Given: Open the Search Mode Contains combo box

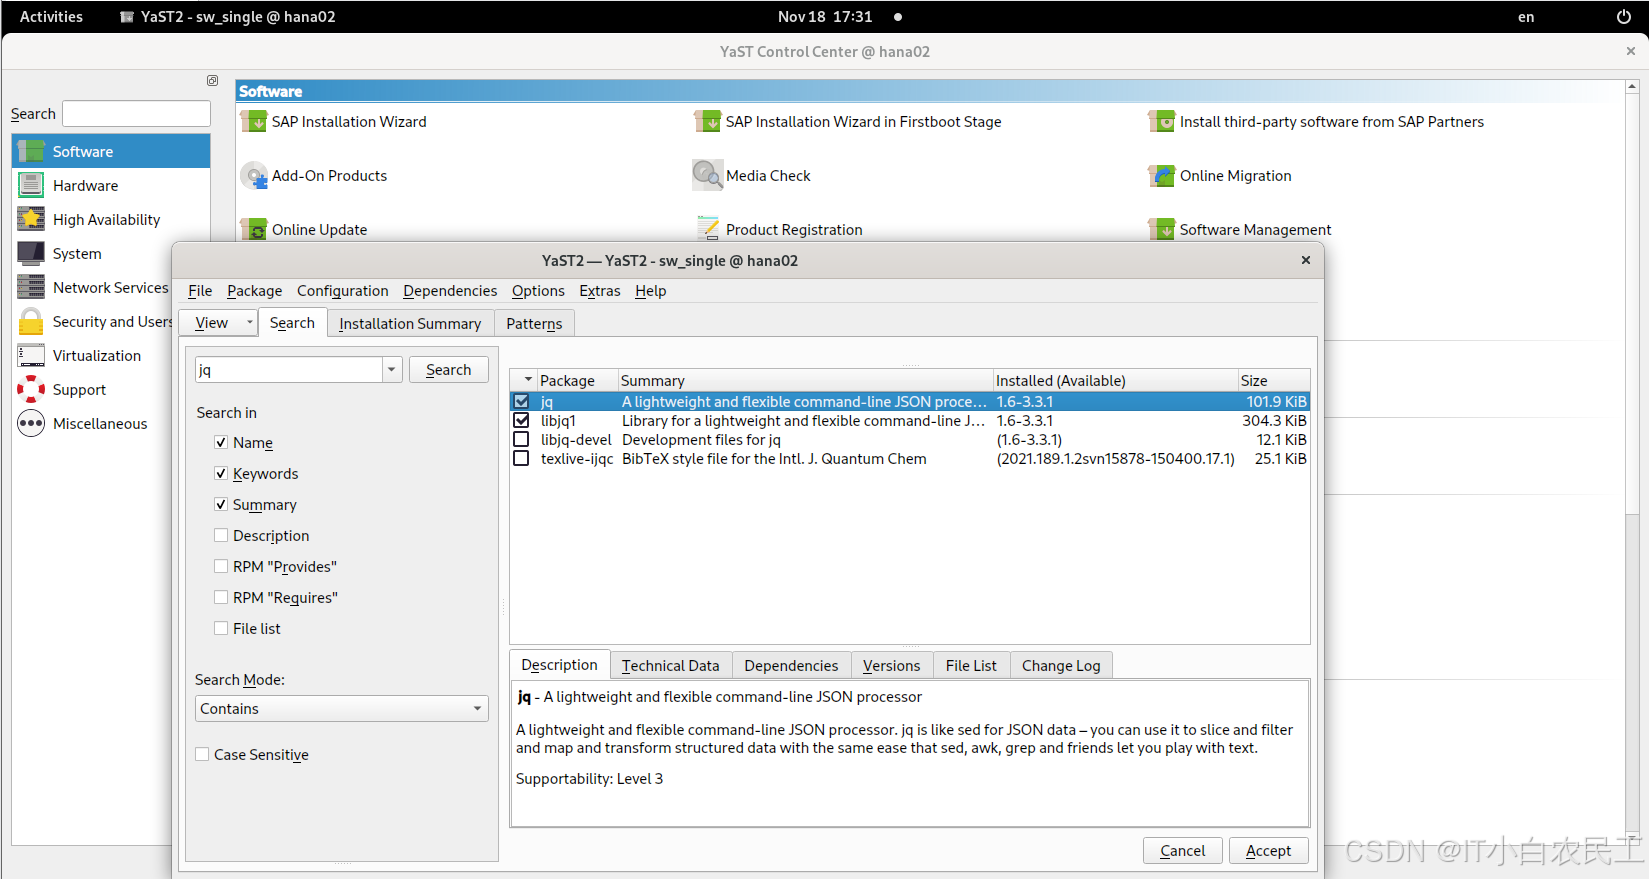Looking at the screenshot, I should pos(342,708).
